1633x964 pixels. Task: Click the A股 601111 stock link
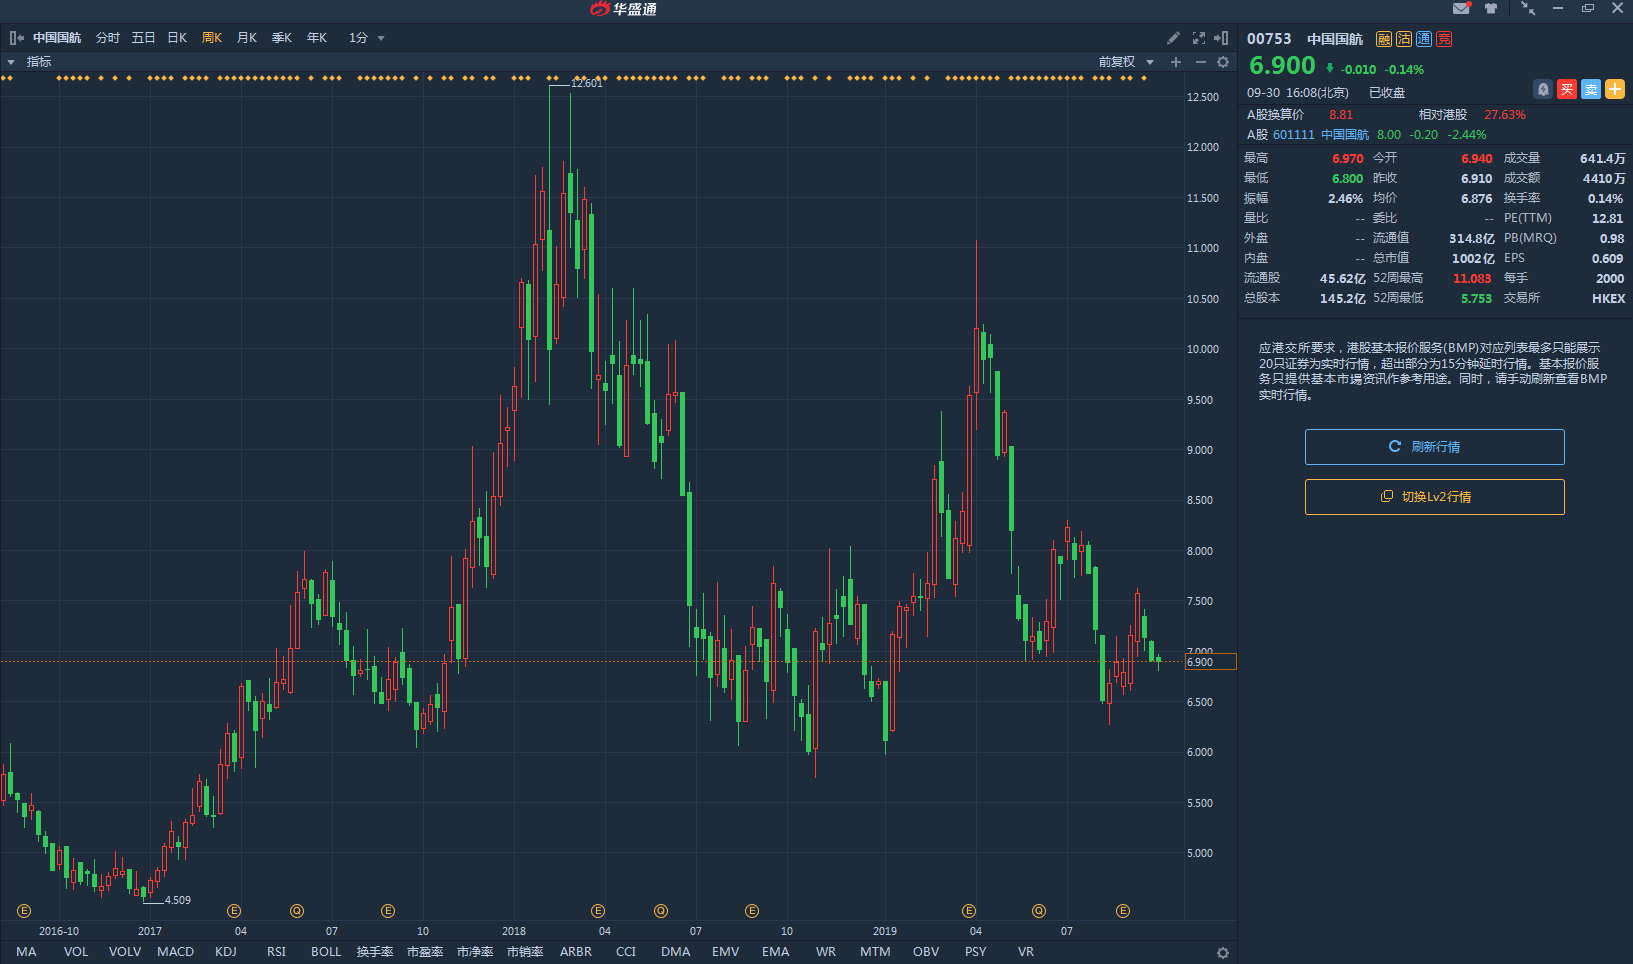tap(1293, 135)
